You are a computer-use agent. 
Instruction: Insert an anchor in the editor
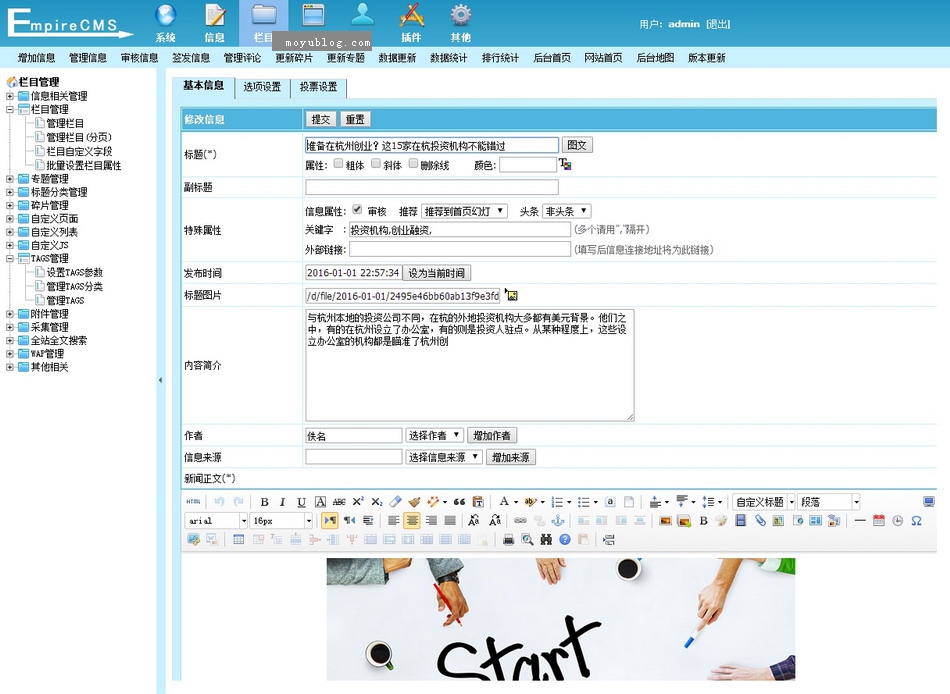click(558, 521)
